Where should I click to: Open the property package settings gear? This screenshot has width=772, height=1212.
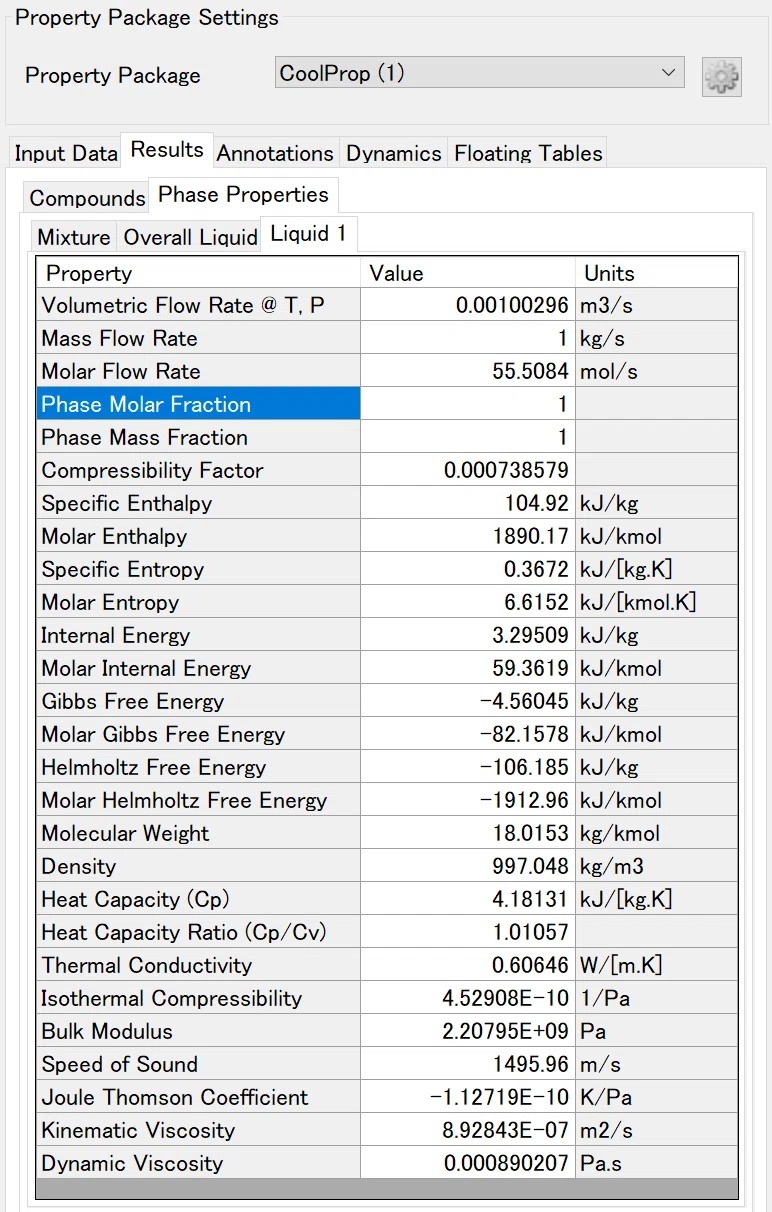point(722,76)
